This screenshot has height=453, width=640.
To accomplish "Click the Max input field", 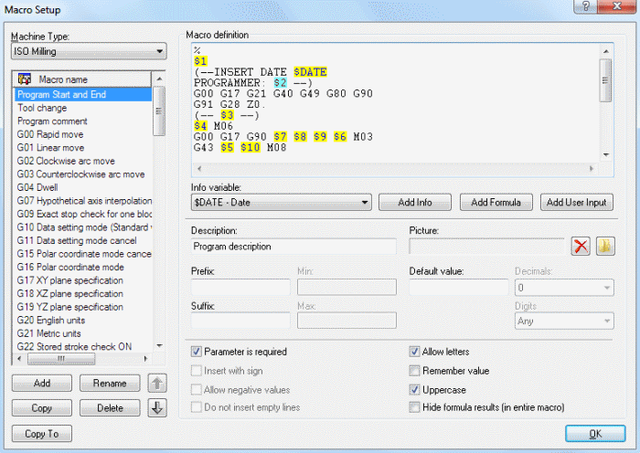I will [x=347, y=320].
